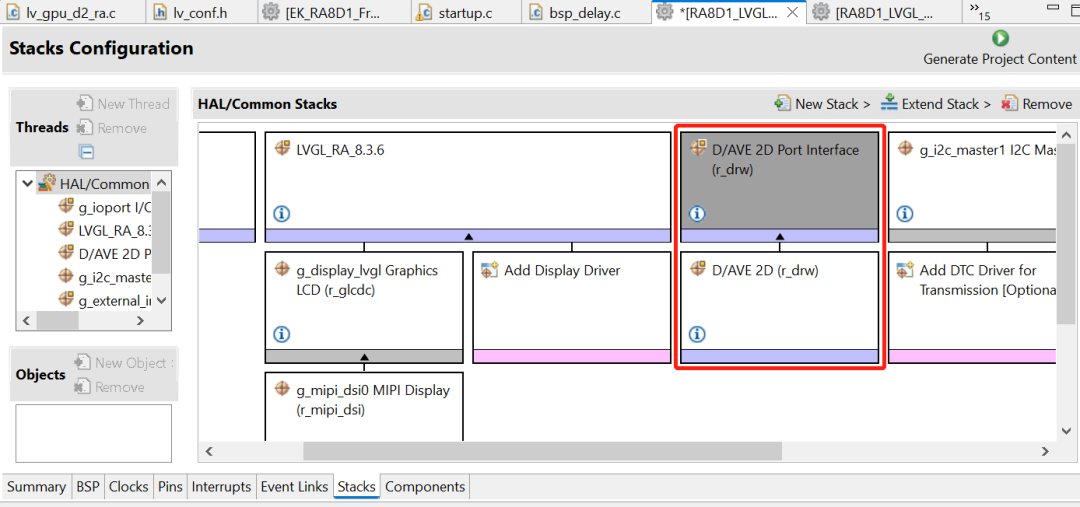Show the hidden editor tabs list (»15)

[979, 10]
